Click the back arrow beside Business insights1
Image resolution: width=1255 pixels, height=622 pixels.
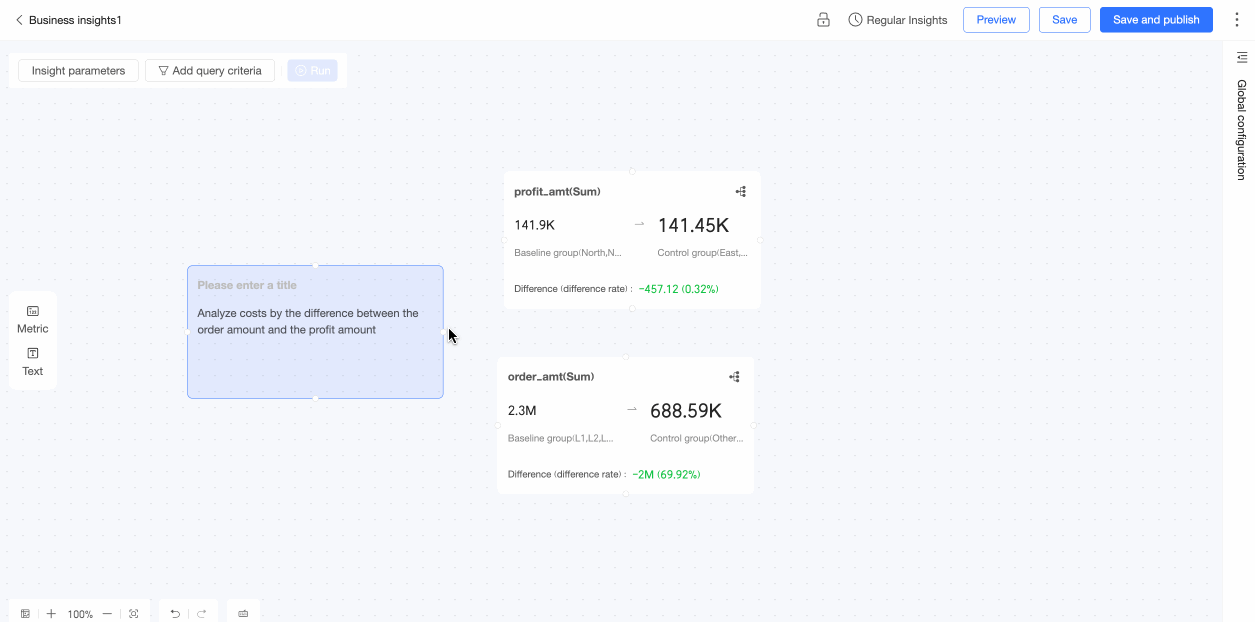(x=19, y=20)
